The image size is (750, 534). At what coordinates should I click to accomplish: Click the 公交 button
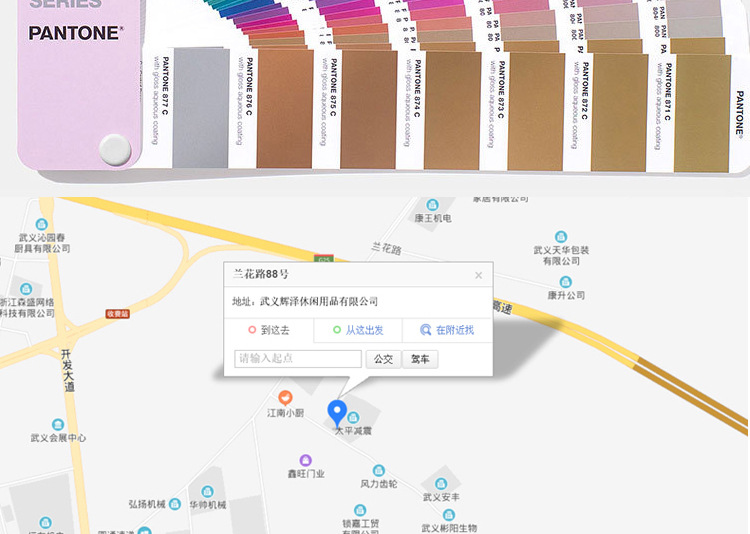pos(383,359)
